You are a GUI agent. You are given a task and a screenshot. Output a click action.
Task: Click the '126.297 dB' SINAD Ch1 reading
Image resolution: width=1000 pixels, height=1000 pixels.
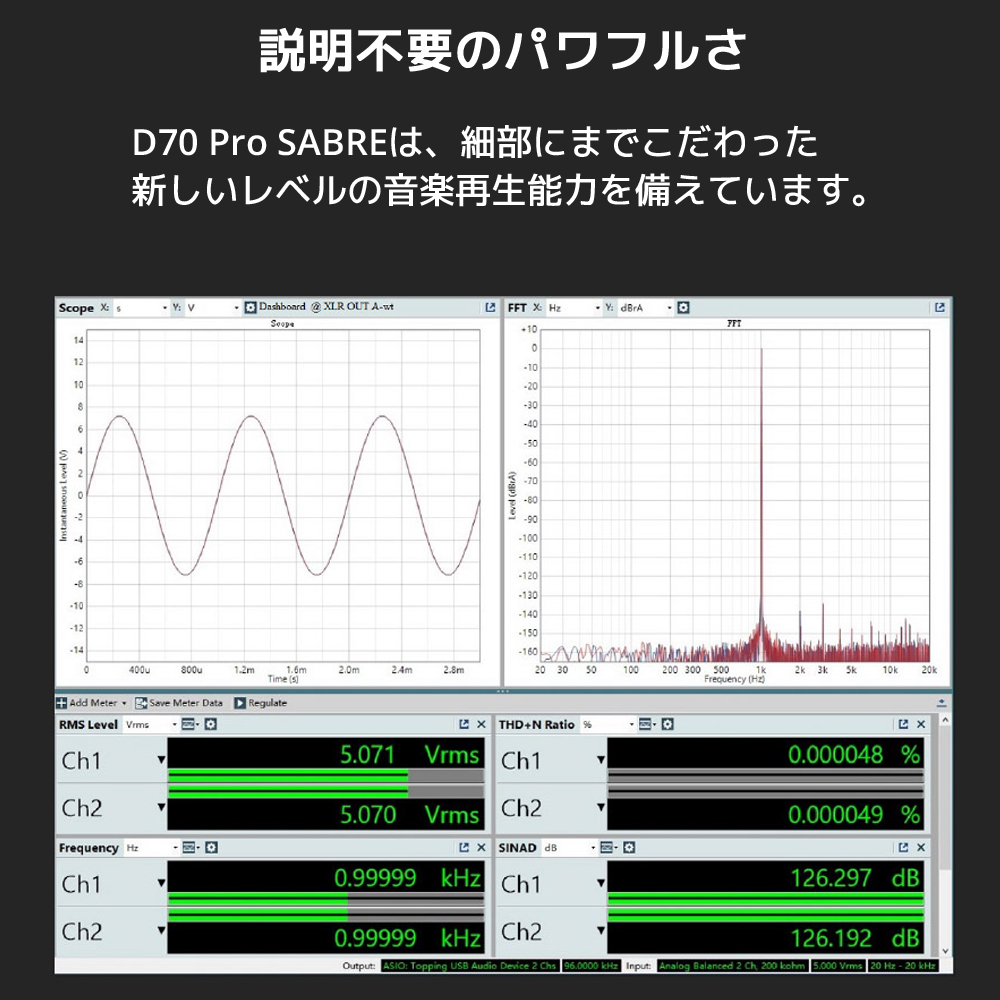(855, 878)
